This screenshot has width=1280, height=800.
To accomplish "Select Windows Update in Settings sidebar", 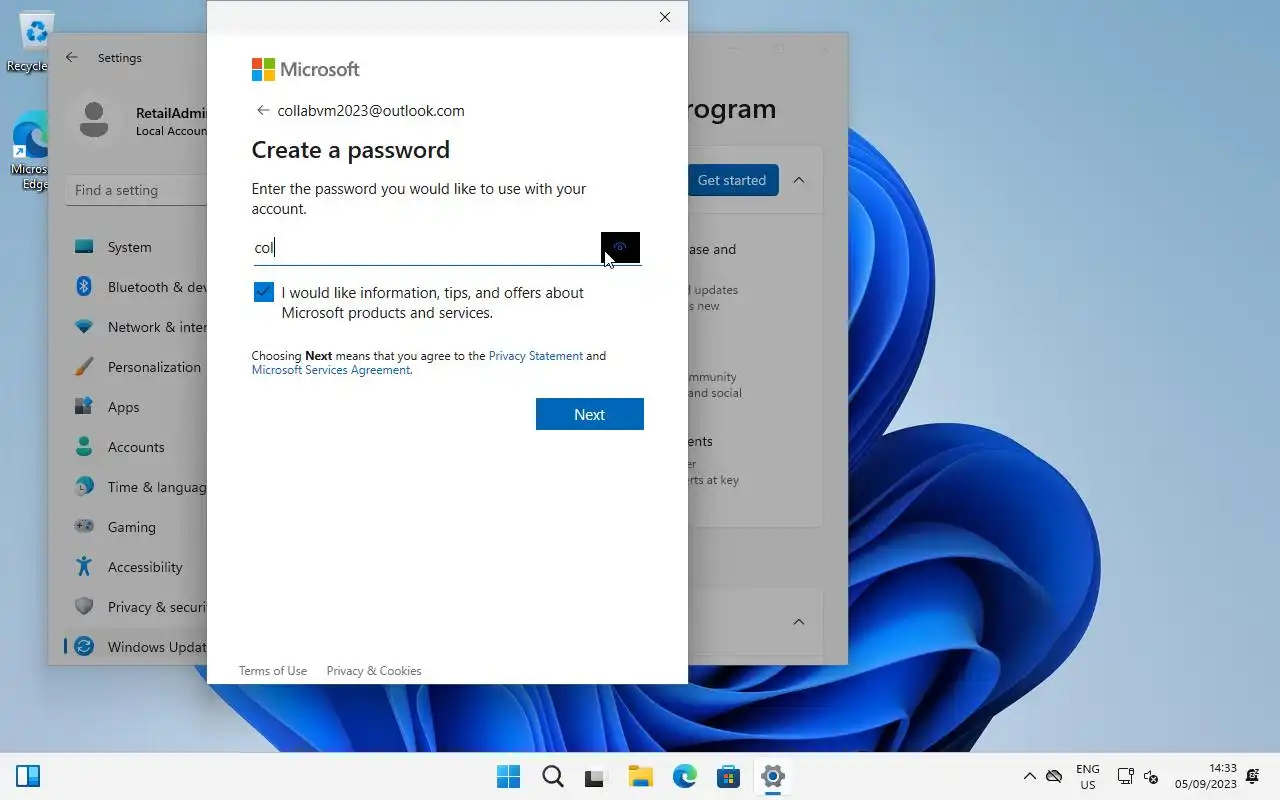I will click(x=135, y=647).
